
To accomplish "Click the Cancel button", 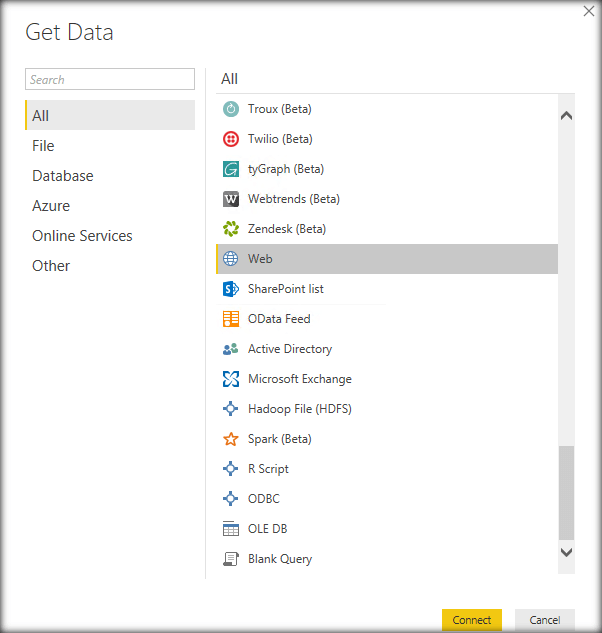I will (545, 620).
